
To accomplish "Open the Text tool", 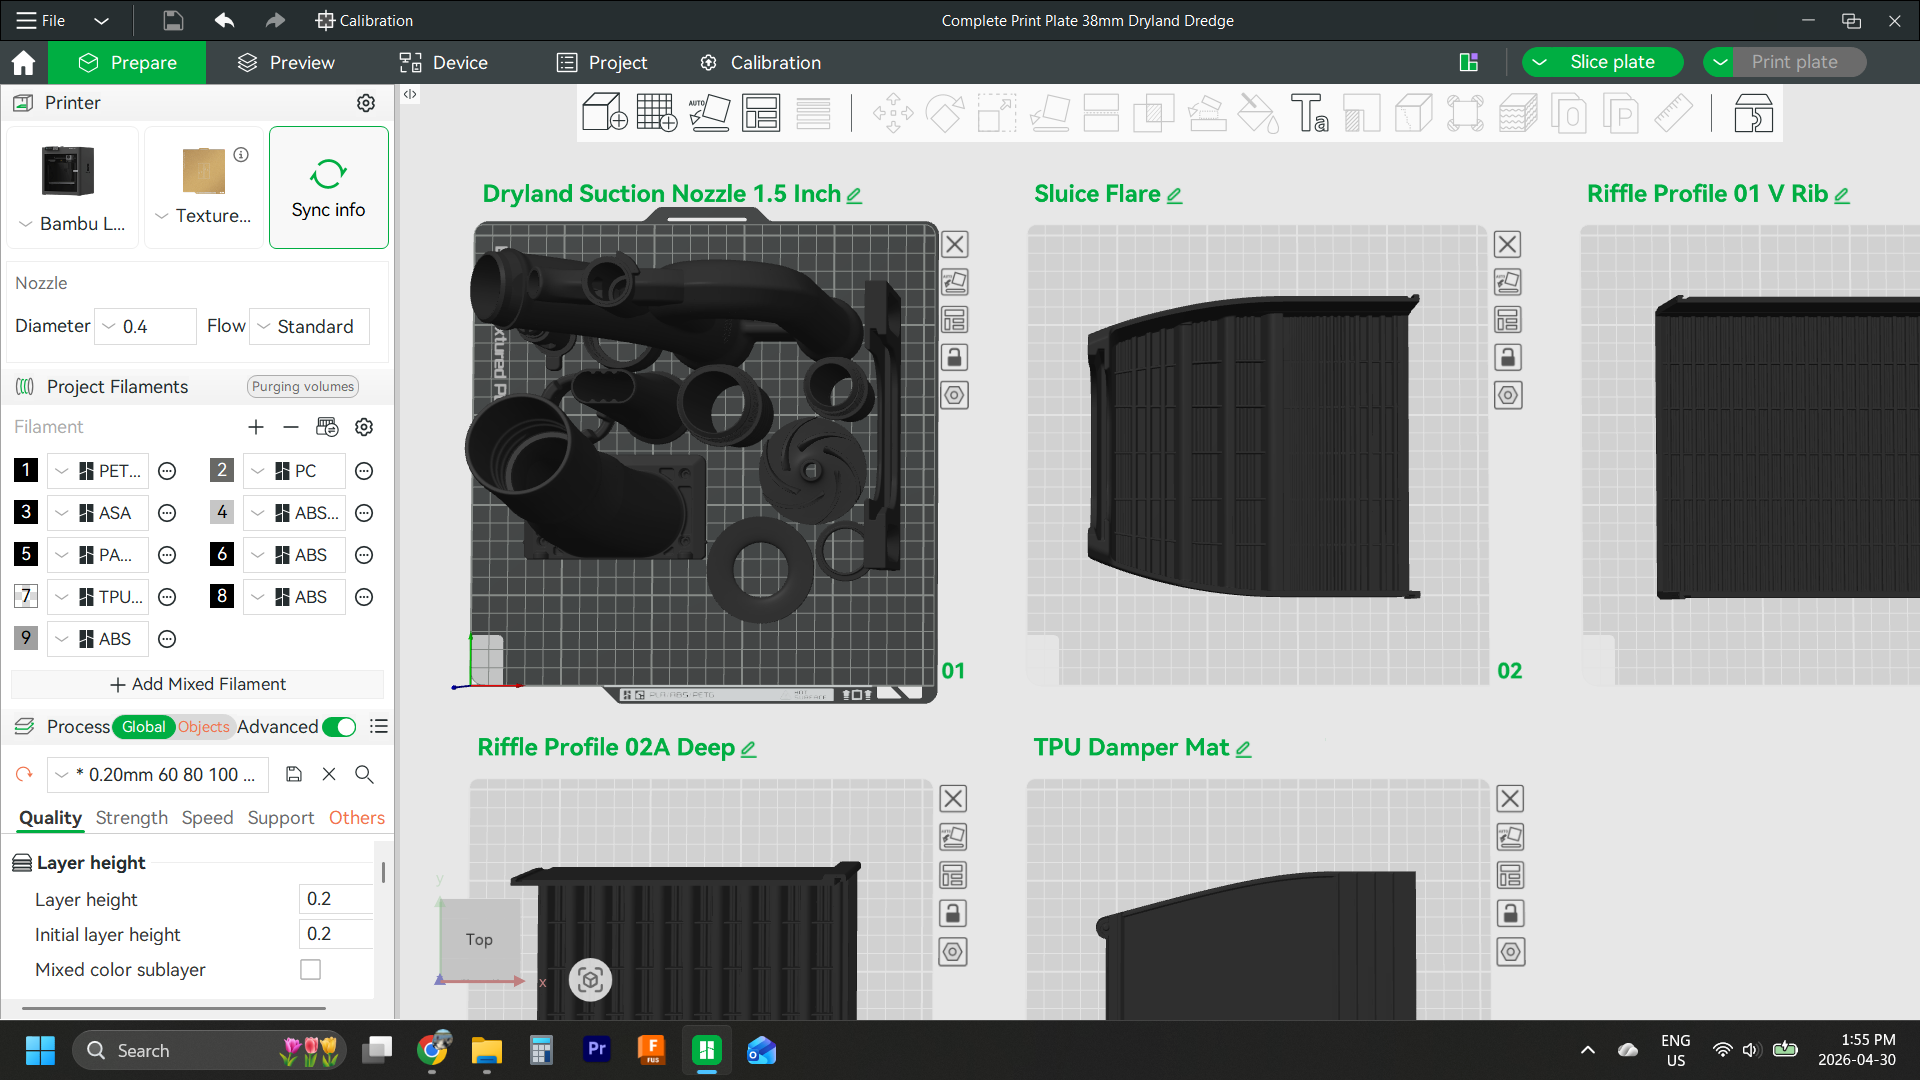I will (x=1310, y=113).
